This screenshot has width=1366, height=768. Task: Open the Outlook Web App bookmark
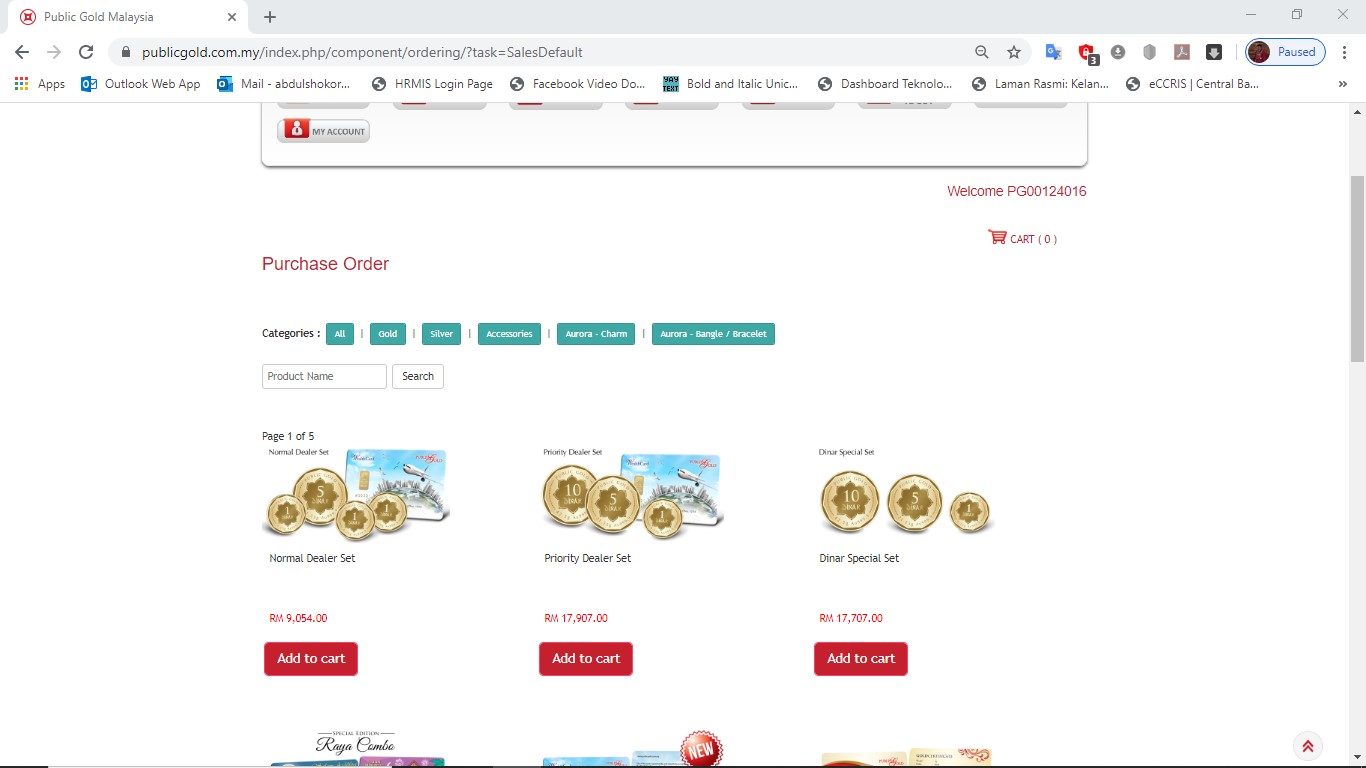(141, 84)
